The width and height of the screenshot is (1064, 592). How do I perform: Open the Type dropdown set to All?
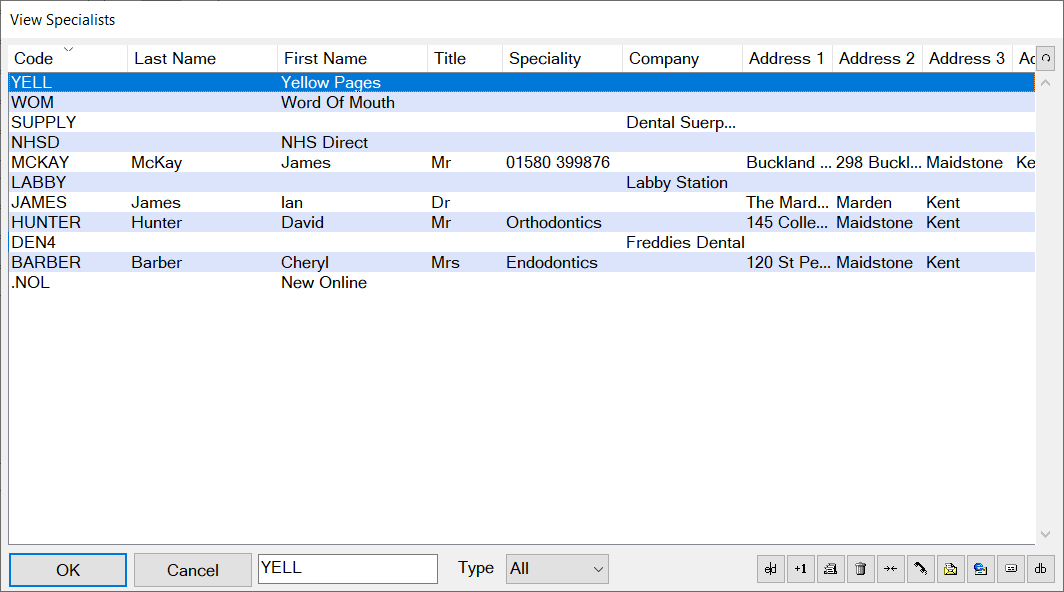click(x=557, y=569)
